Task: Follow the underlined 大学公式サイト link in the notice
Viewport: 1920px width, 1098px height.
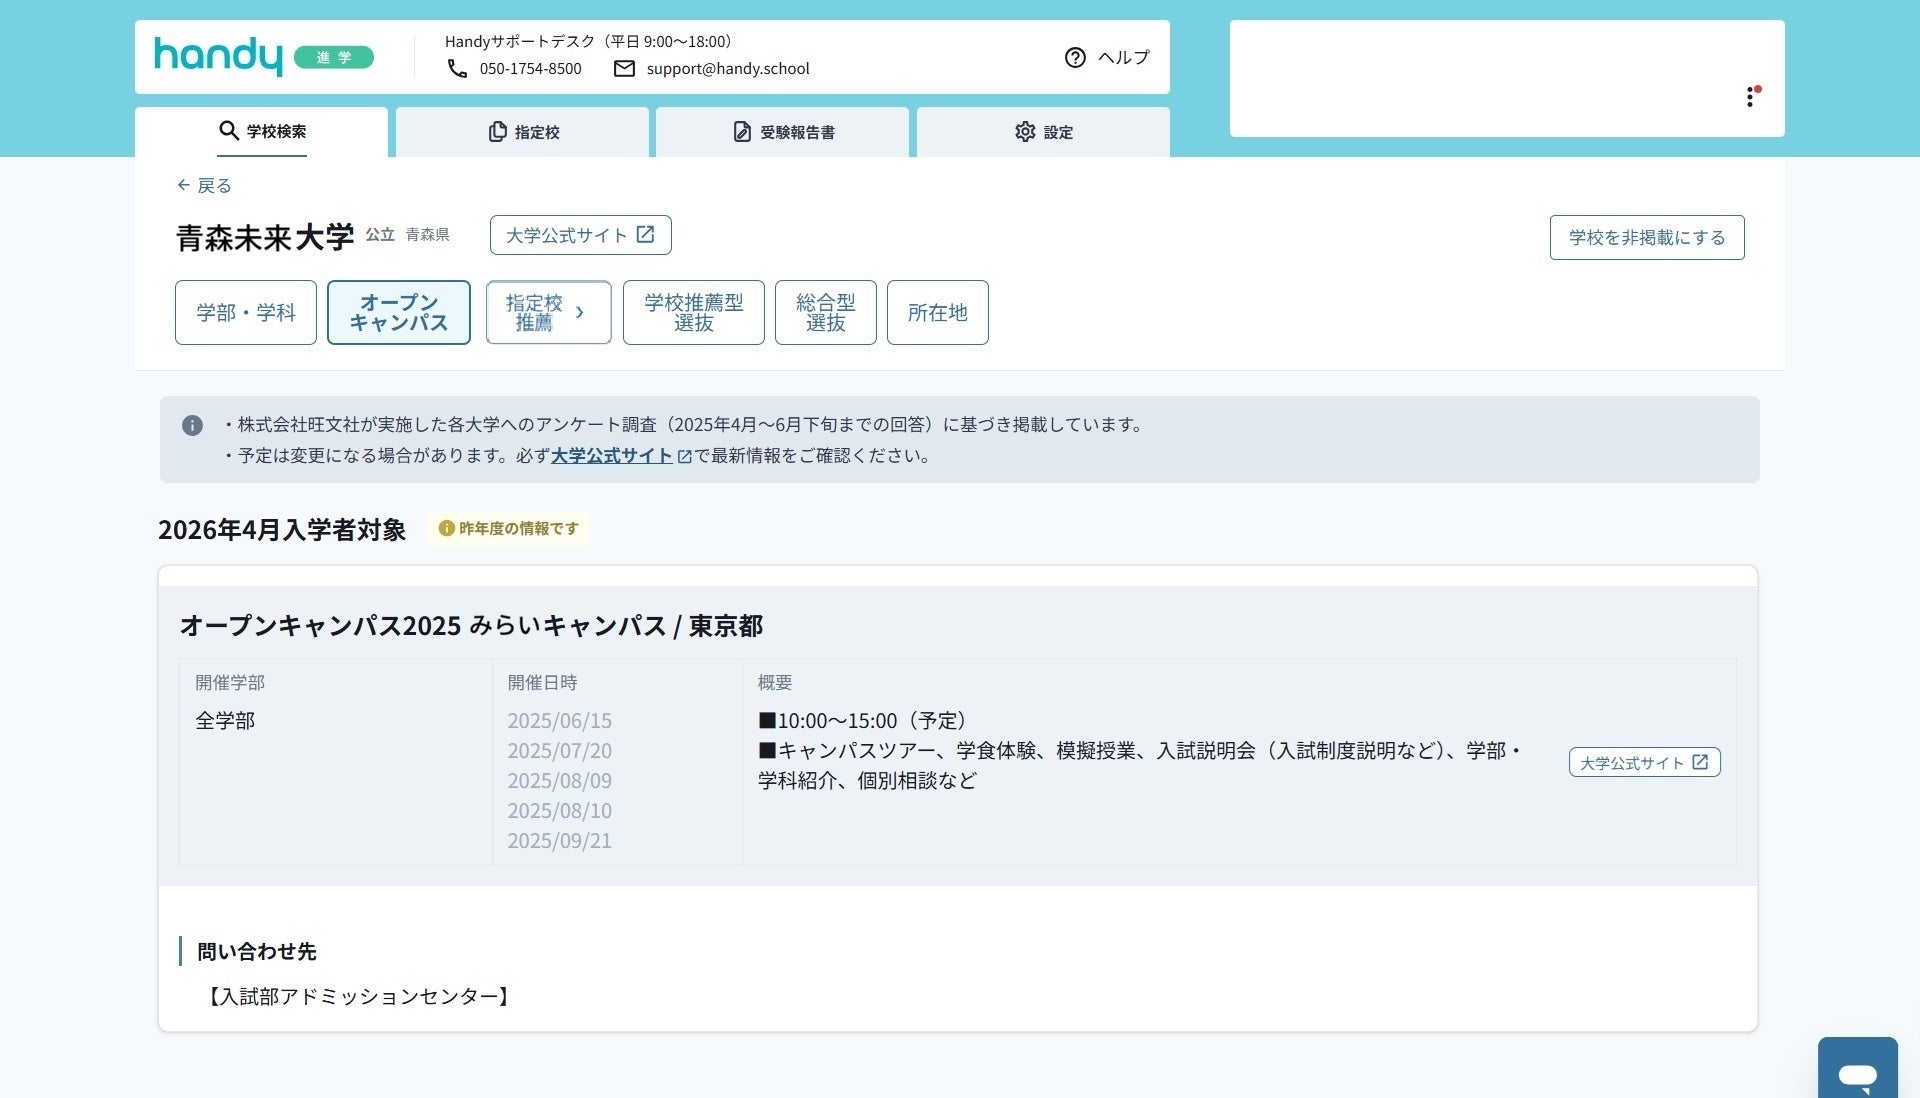Action: coord(611,456)
